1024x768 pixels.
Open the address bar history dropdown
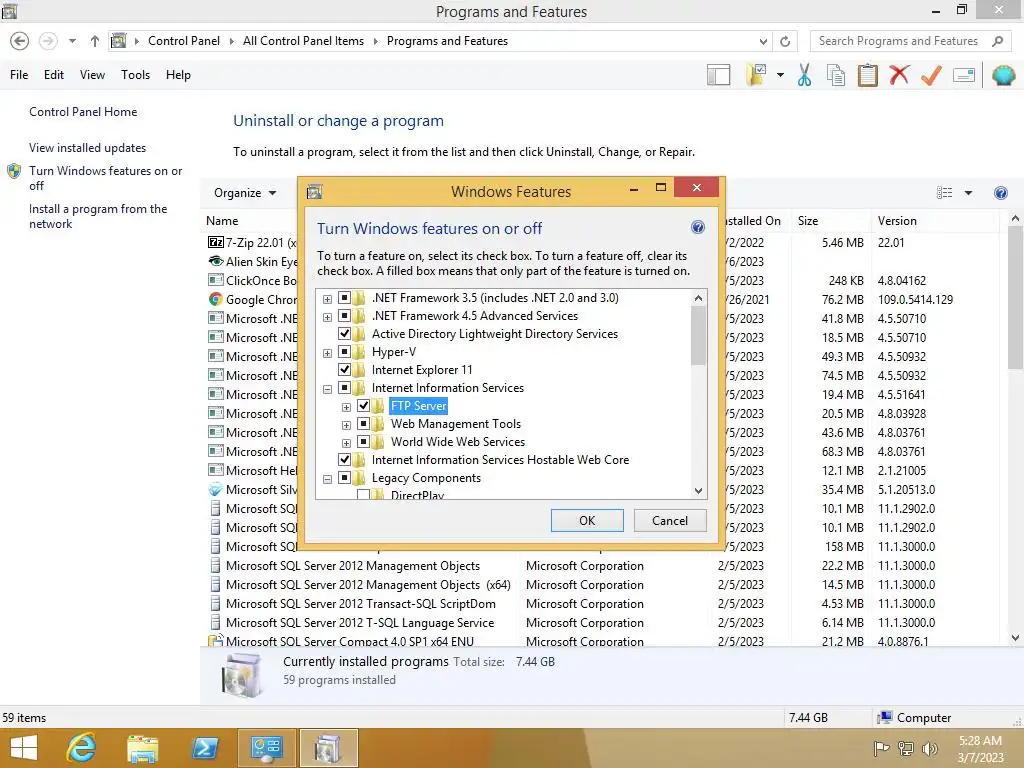click(763, 41)
